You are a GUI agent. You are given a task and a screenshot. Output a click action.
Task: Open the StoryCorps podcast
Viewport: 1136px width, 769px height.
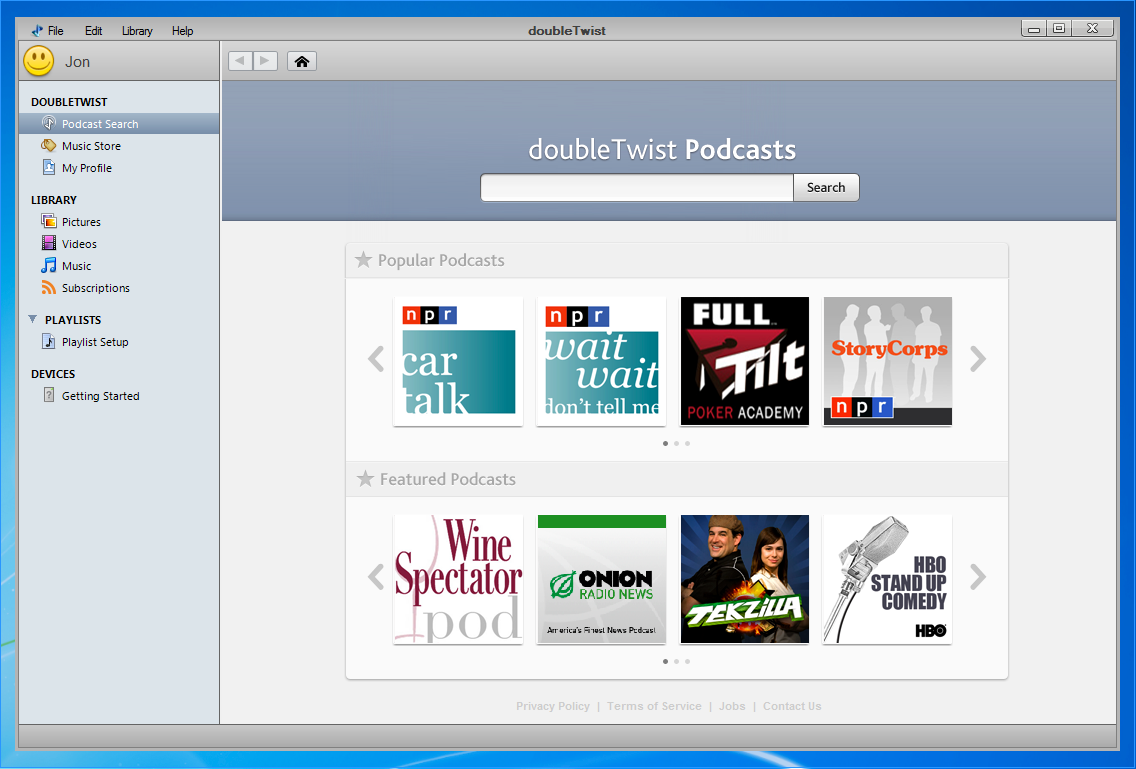click(888, 361)
